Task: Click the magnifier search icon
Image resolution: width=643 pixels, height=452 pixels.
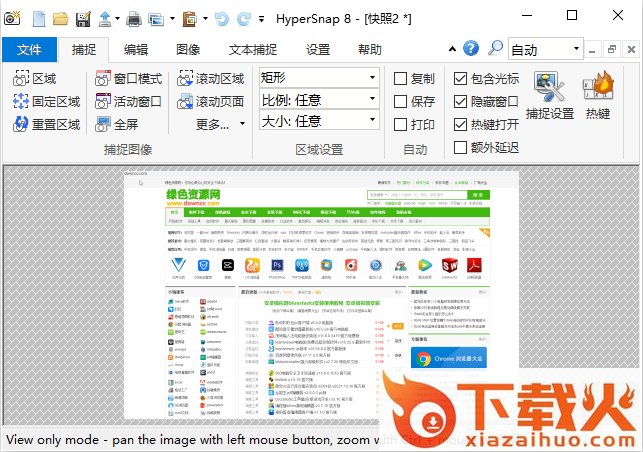Action: coord(495,48)
